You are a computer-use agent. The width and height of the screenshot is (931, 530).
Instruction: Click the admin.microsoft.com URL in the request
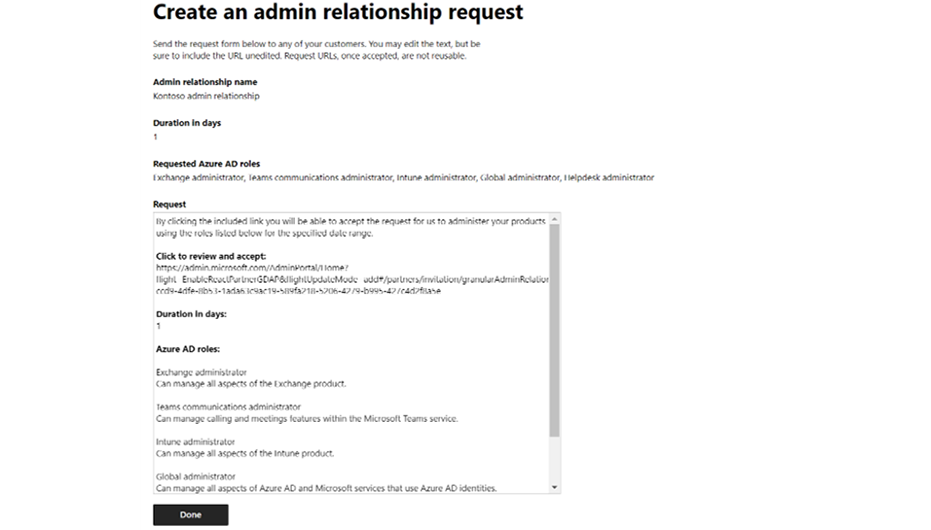point(352,279)
